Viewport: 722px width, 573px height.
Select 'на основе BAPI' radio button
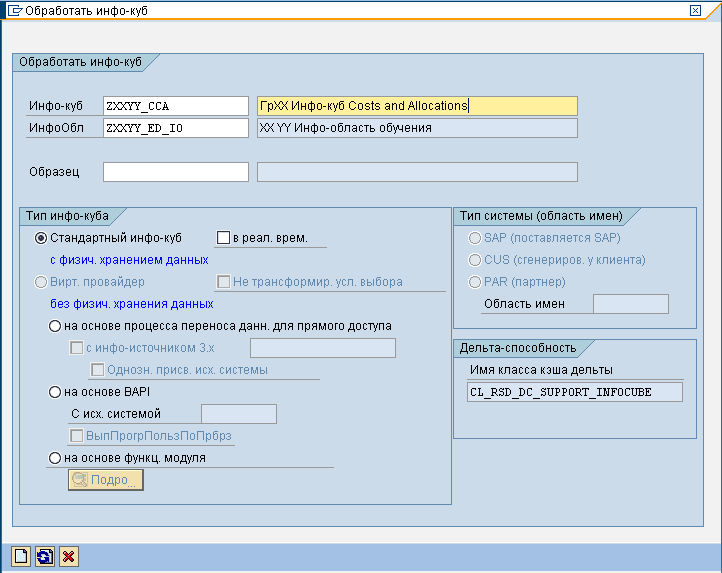pyautogui.click(x=55, y=392)
